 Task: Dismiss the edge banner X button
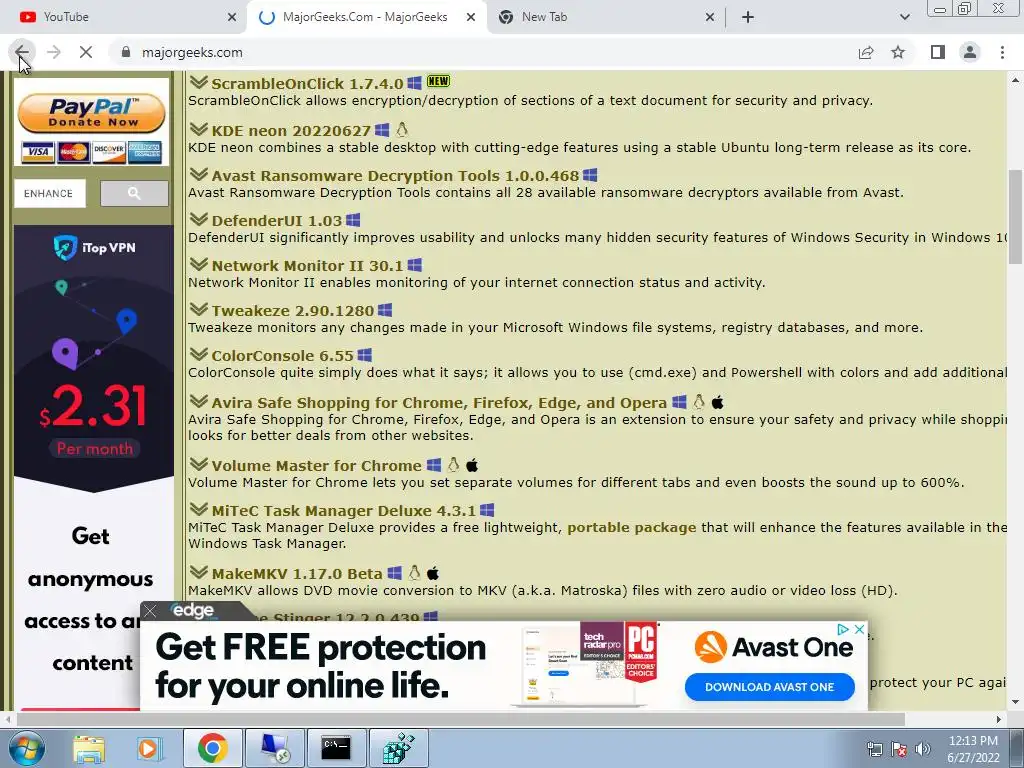(150, 611)
